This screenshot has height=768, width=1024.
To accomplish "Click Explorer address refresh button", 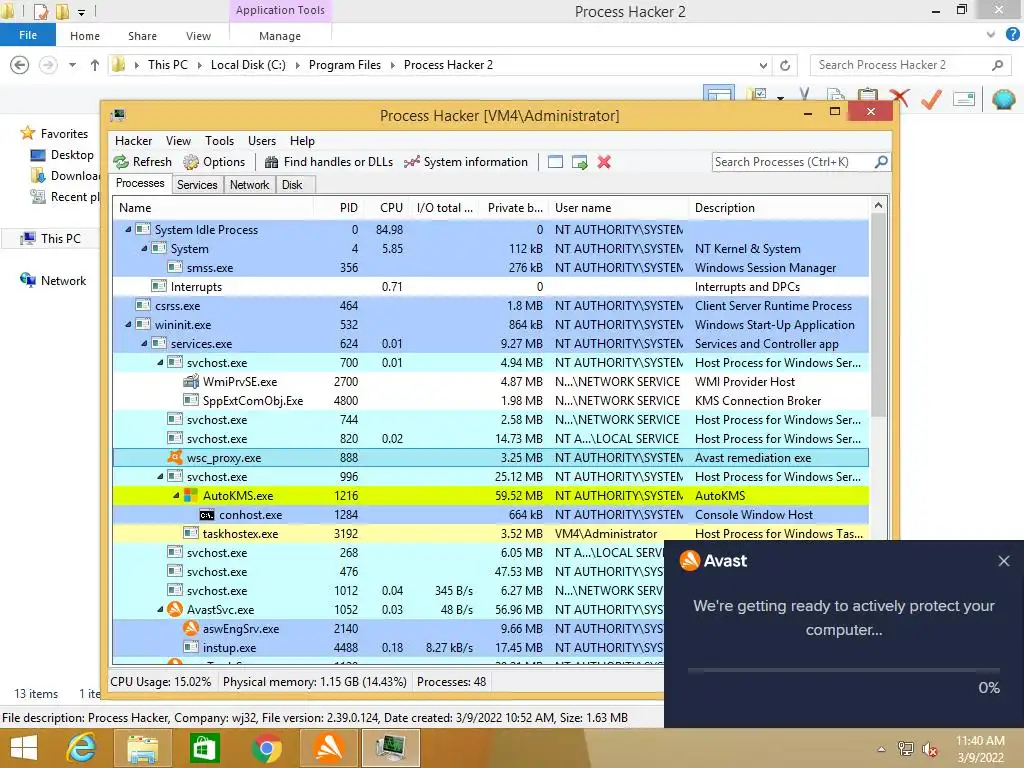I will [x=785, y=65].
